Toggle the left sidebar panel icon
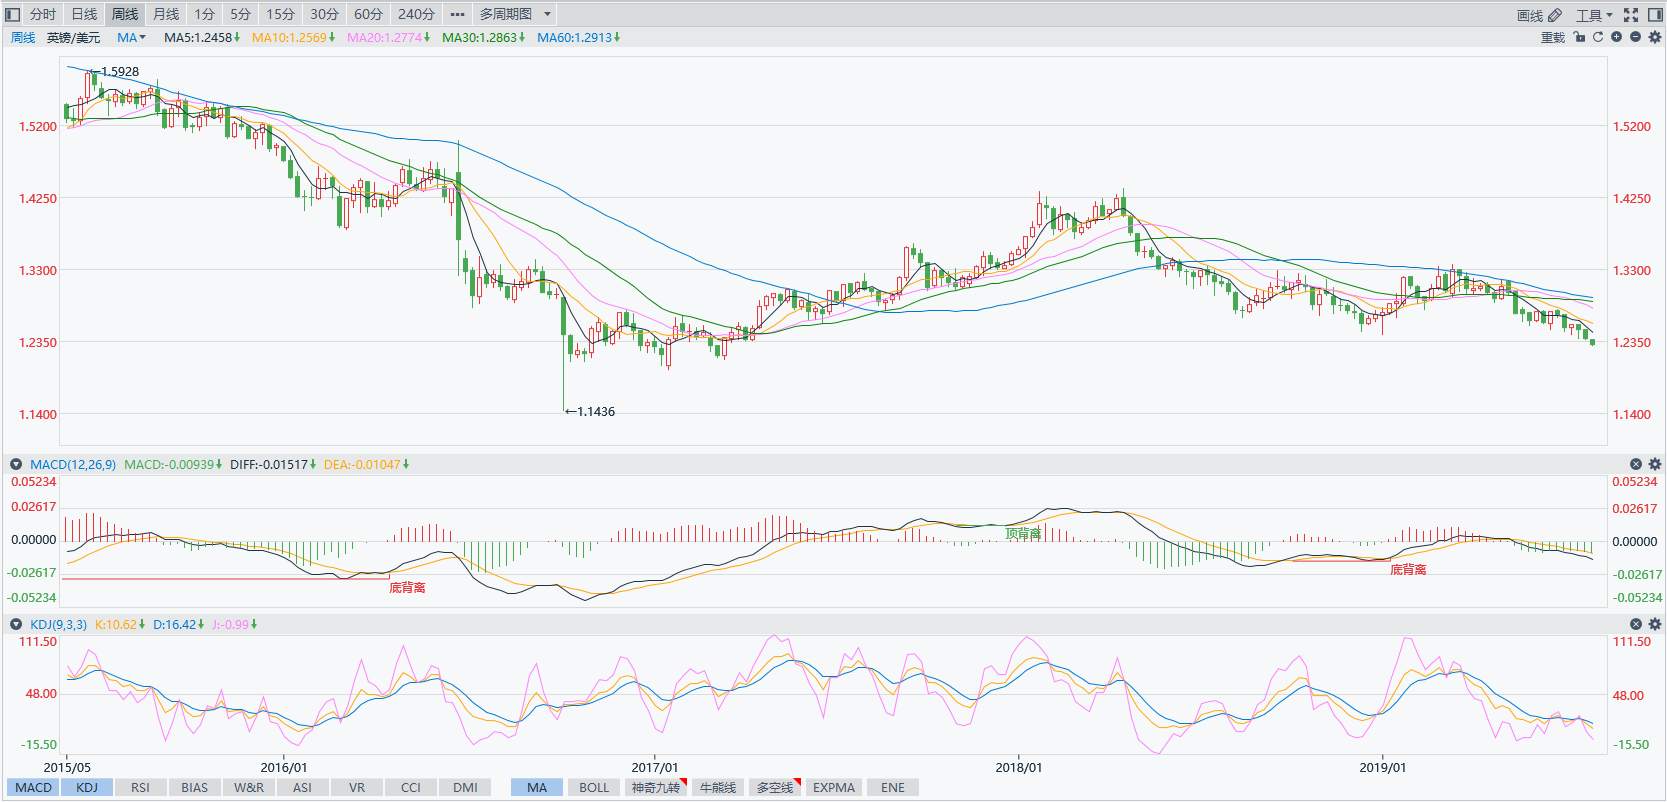Viewport: 1667px width, 802px height. [x=13, y=14]
